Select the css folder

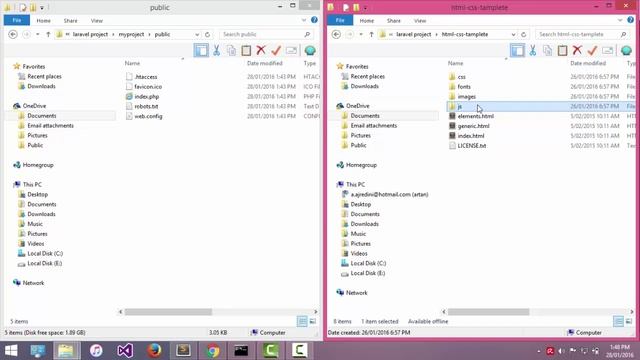click(x=461, y=77)
